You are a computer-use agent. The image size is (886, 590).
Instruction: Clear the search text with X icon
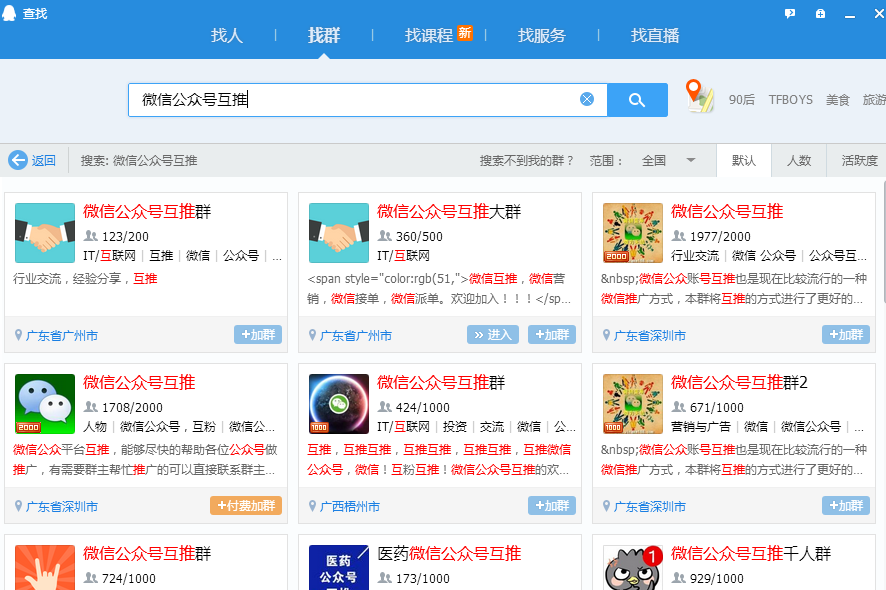click(x=587, y=99)
